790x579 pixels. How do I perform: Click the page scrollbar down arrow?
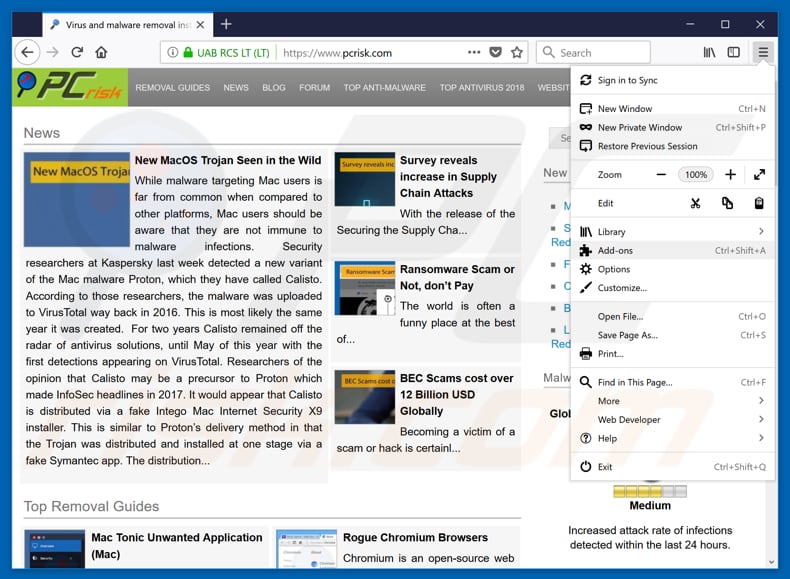(771, 562)
